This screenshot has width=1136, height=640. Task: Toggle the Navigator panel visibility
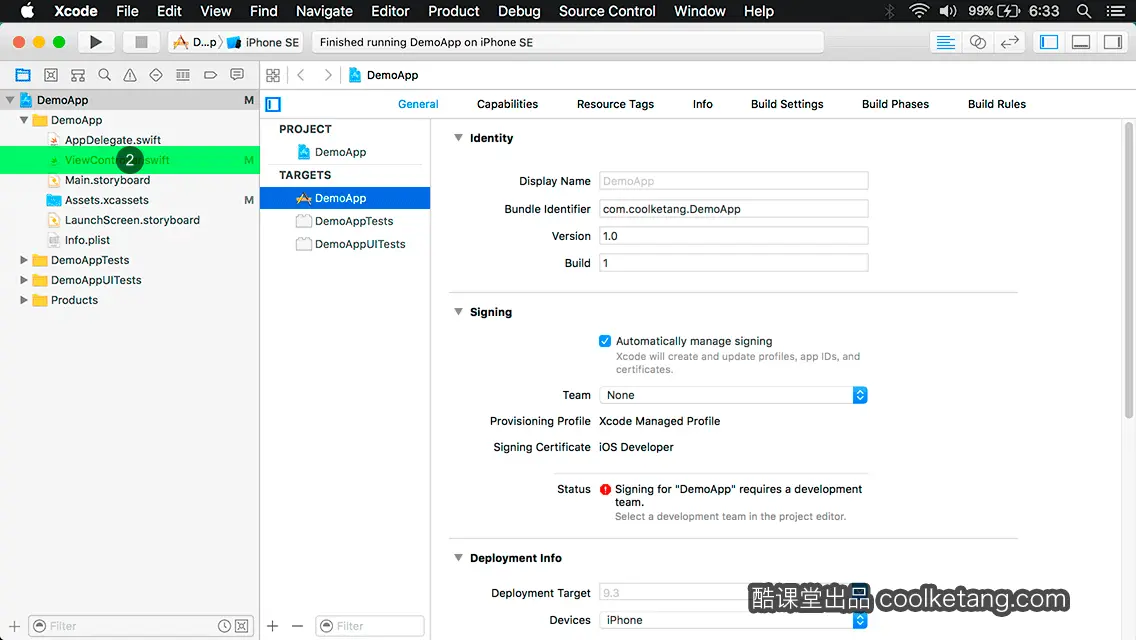[x=1049, y=42]
